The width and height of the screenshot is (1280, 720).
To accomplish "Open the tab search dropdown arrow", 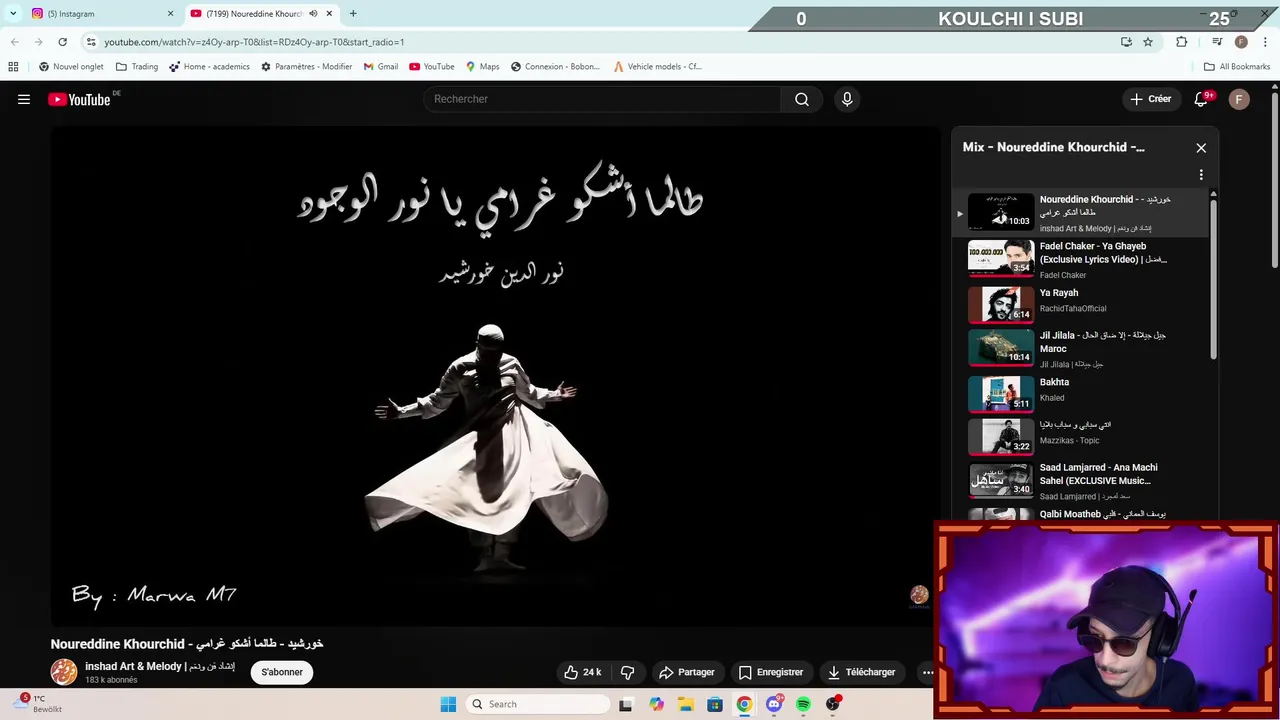I will click(x=13, y=14).
